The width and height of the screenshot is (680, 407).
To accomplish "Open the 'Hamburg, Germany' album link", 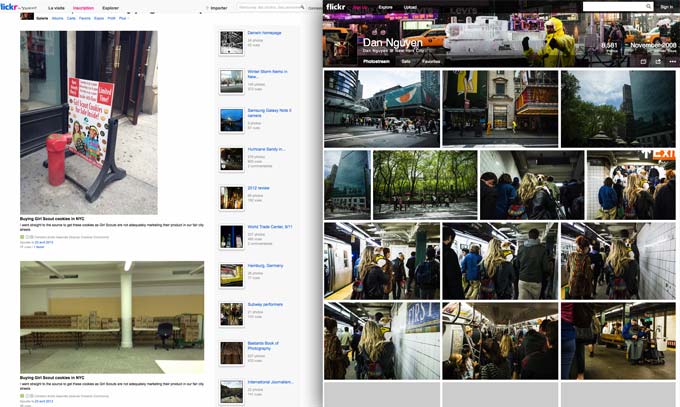I will pyautogui.click(x=265, y=265).
